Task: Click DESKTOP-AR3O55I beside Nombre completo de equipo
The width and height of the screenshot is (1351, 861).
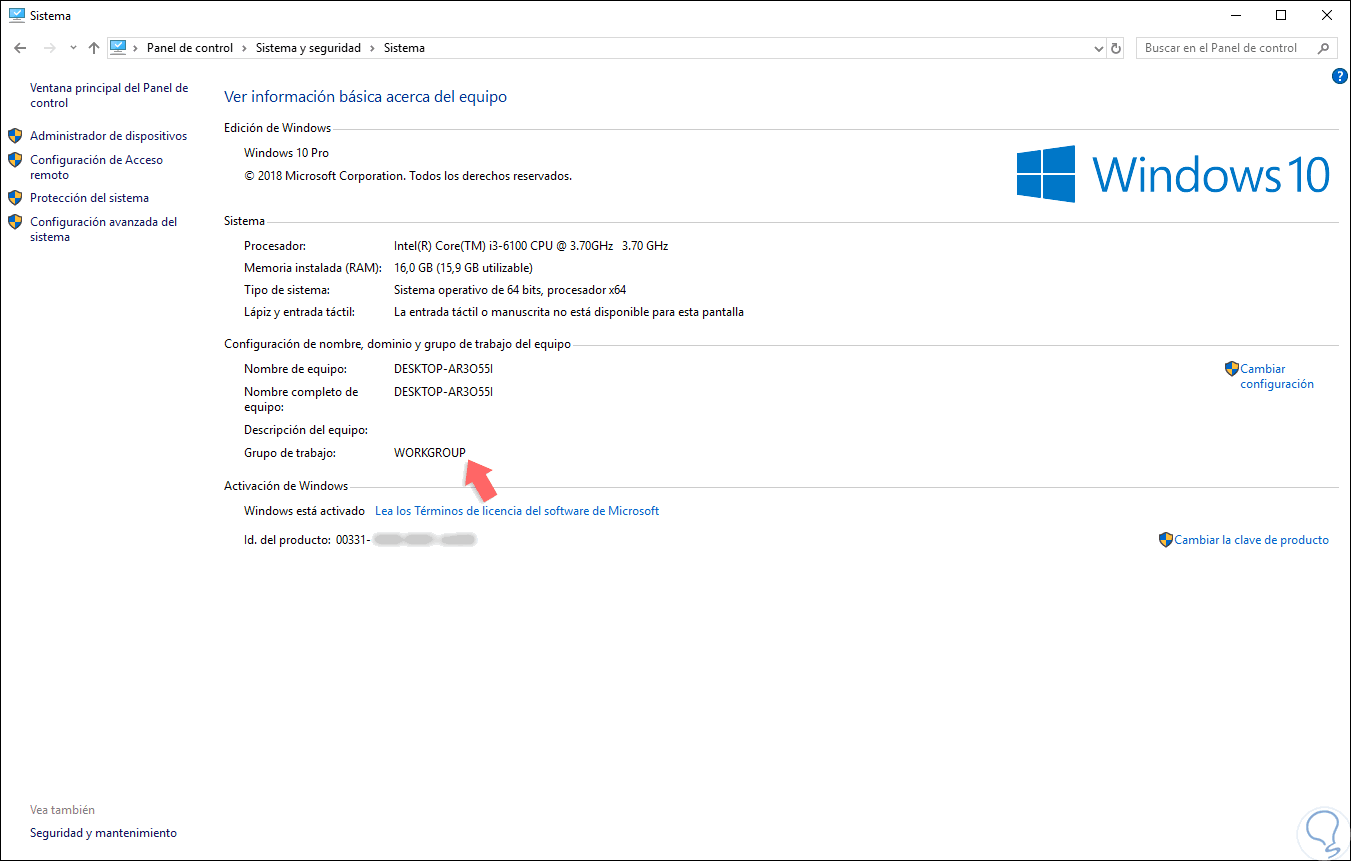Action: [x=444, y=392]
